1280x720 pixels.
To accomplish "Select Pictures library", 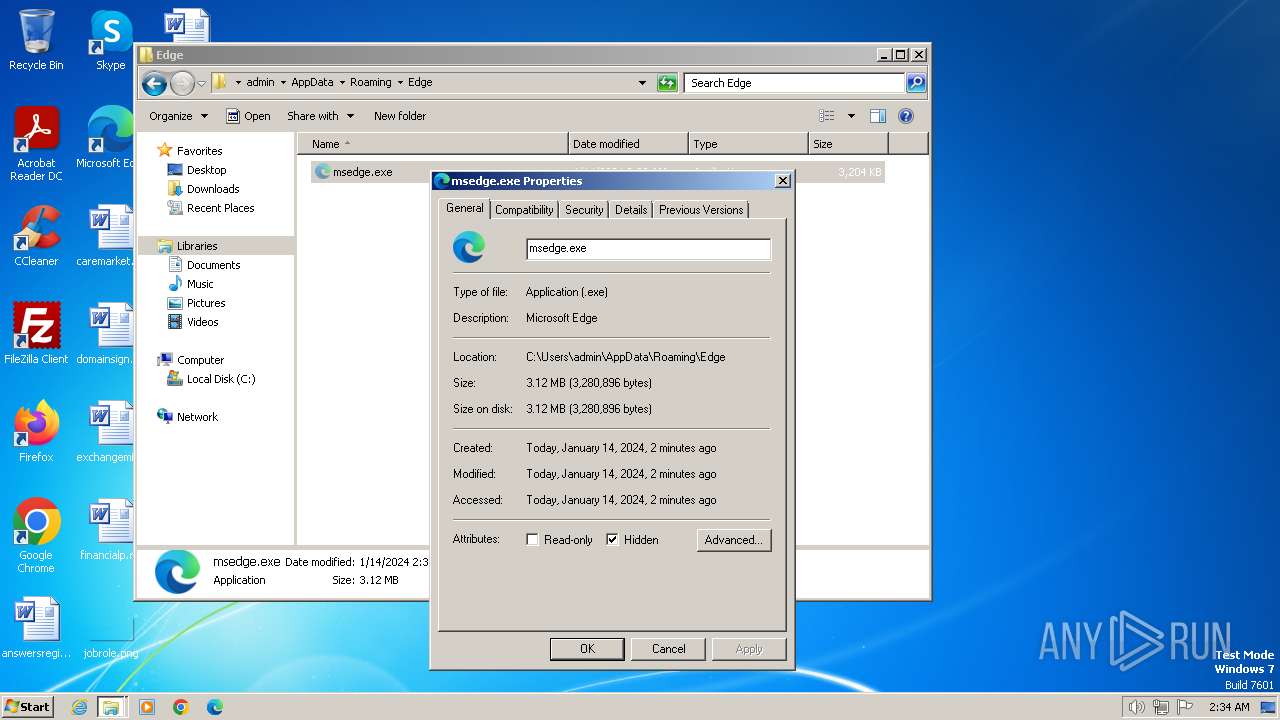I will click(206, 303).
